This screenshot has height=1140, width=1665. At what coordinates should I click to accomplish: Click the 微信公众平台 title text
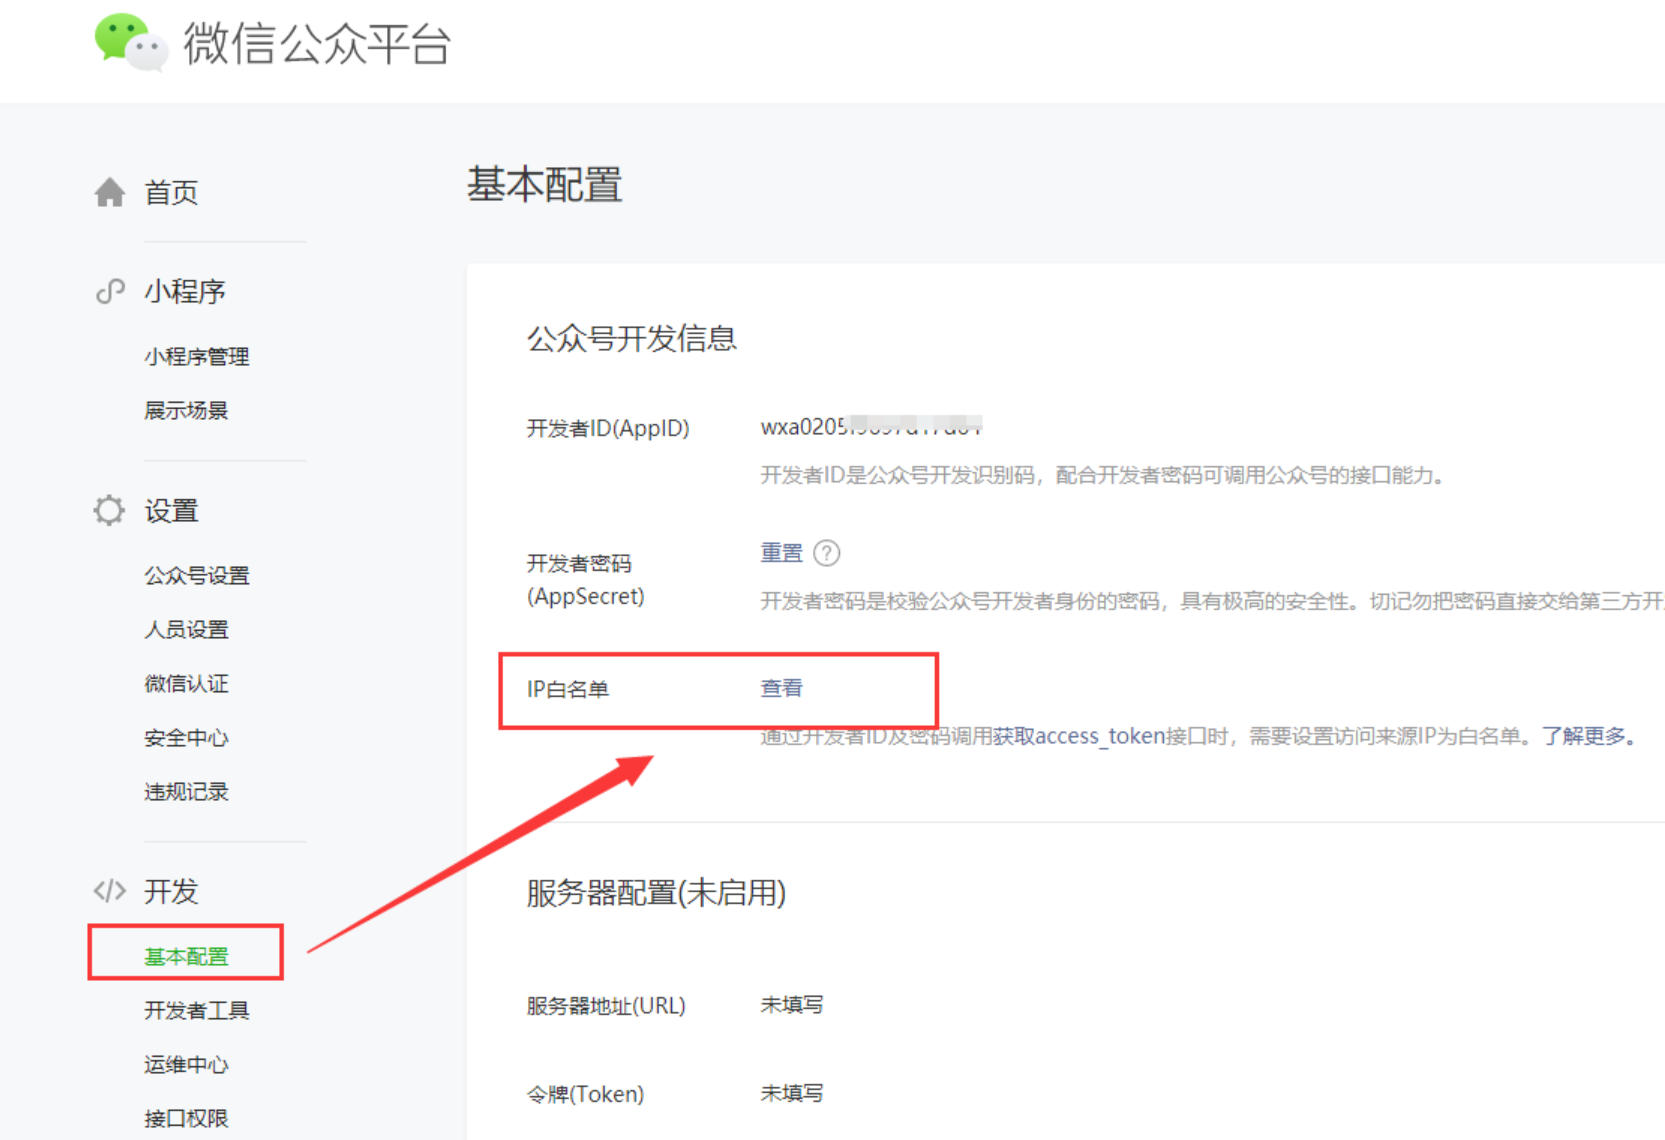pyautogui.click(x=317, y=44)
